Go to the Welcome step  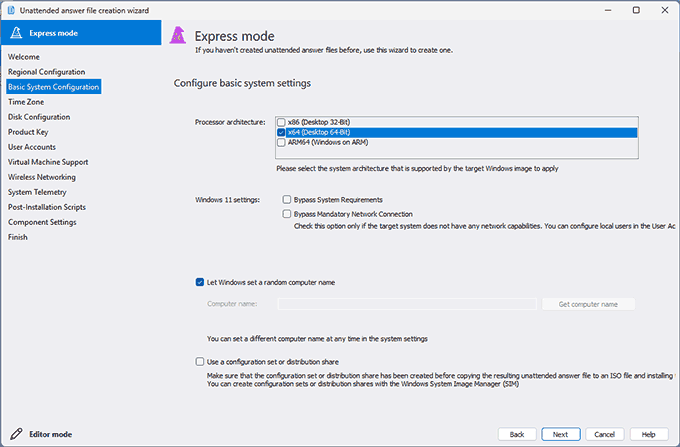(x=24, y=57)
